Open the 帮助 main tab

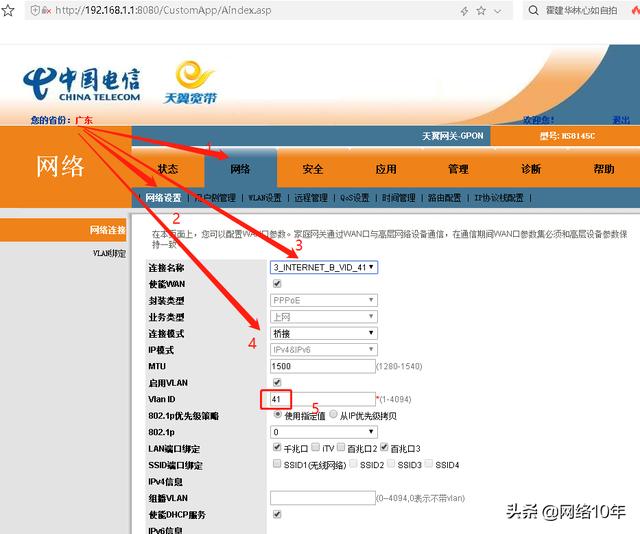tap(604, 169)
